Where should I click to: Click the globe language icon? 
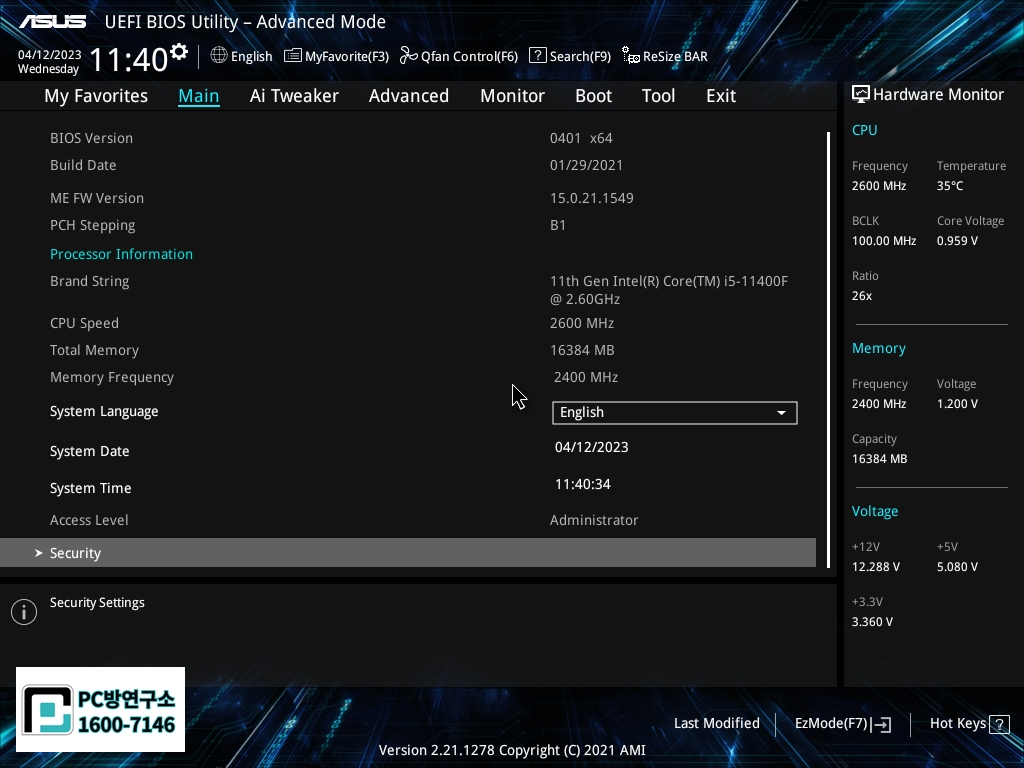click(x=219, y=56)
